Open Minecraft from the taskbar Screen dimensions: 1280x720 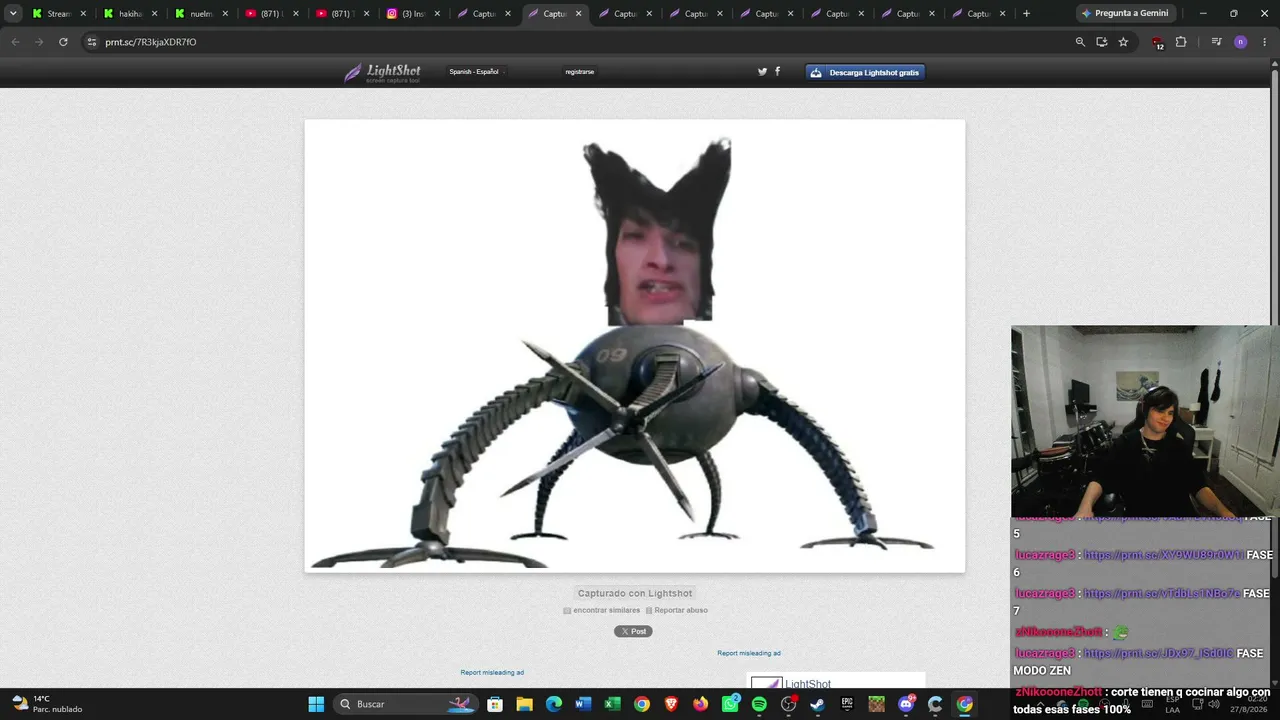[877, 704]
